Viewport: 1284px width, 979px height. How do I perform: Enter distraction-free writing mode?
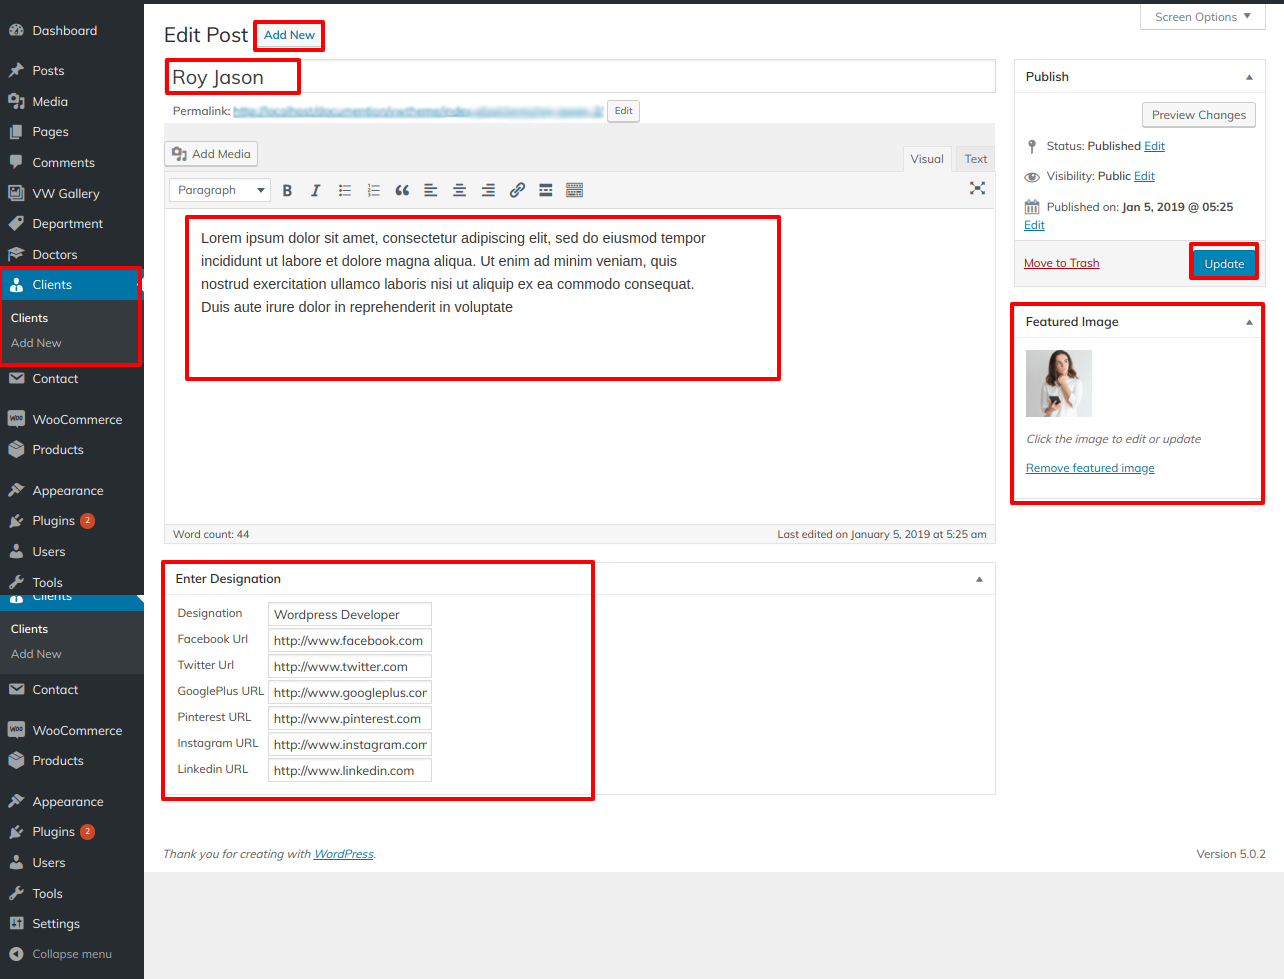pos(977,188)
